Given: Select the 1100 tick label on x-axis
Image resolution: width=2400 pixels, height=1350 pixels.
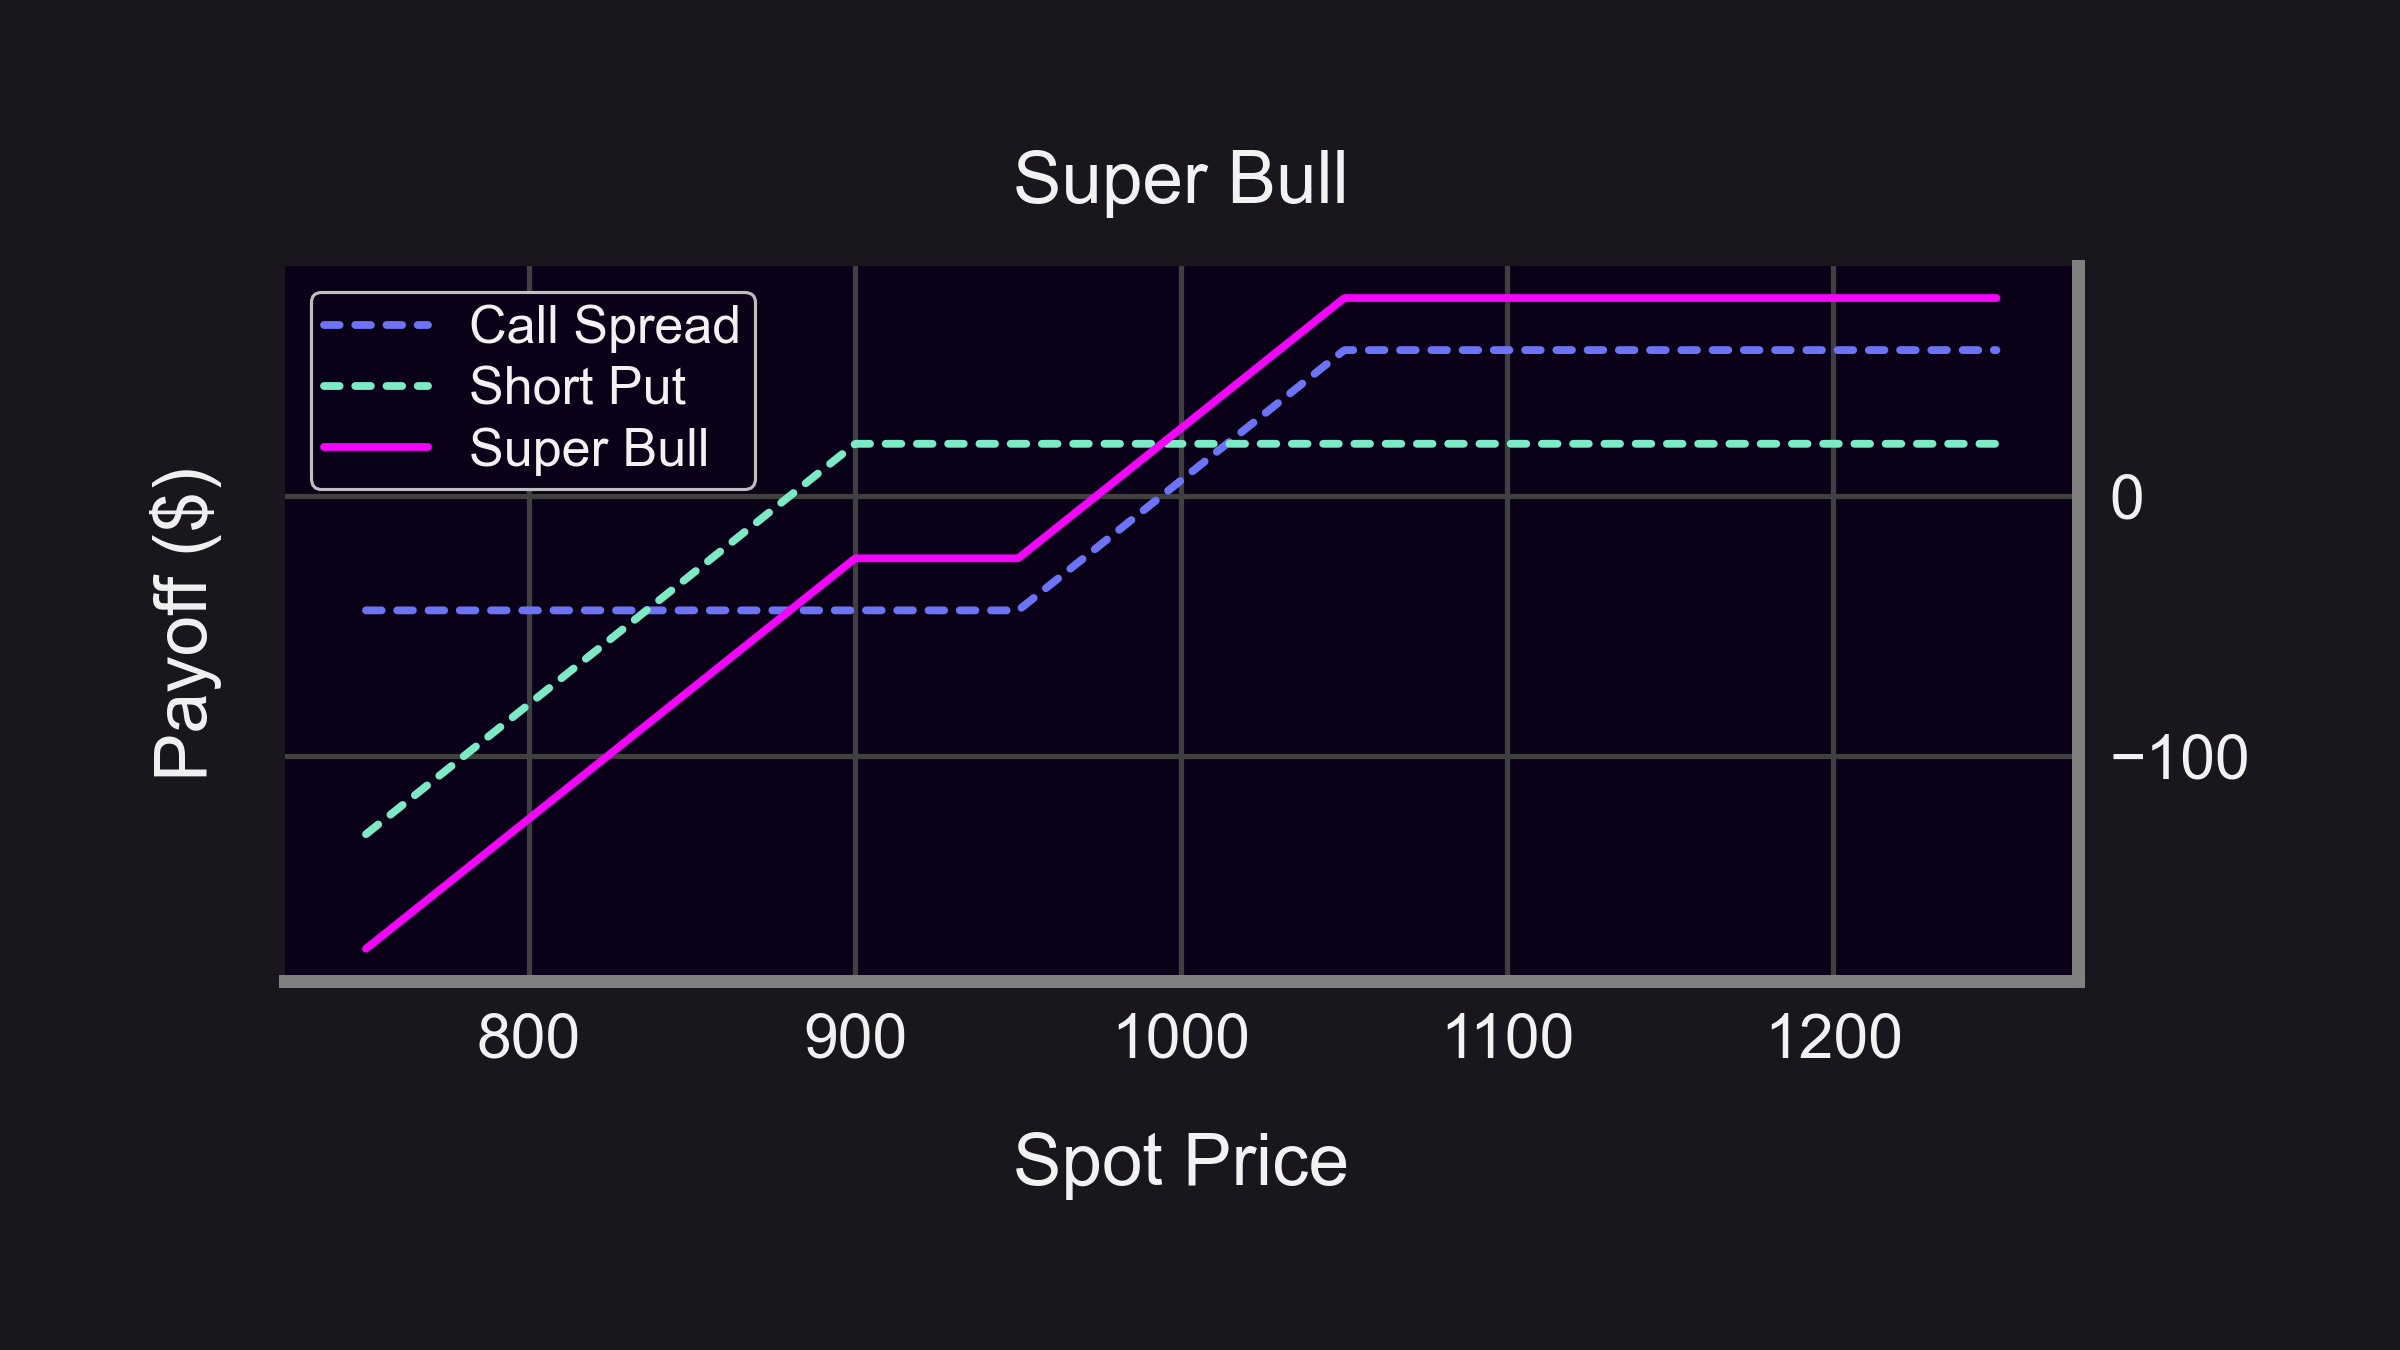Looking at the screenshot, I should coord(1507,1037).
